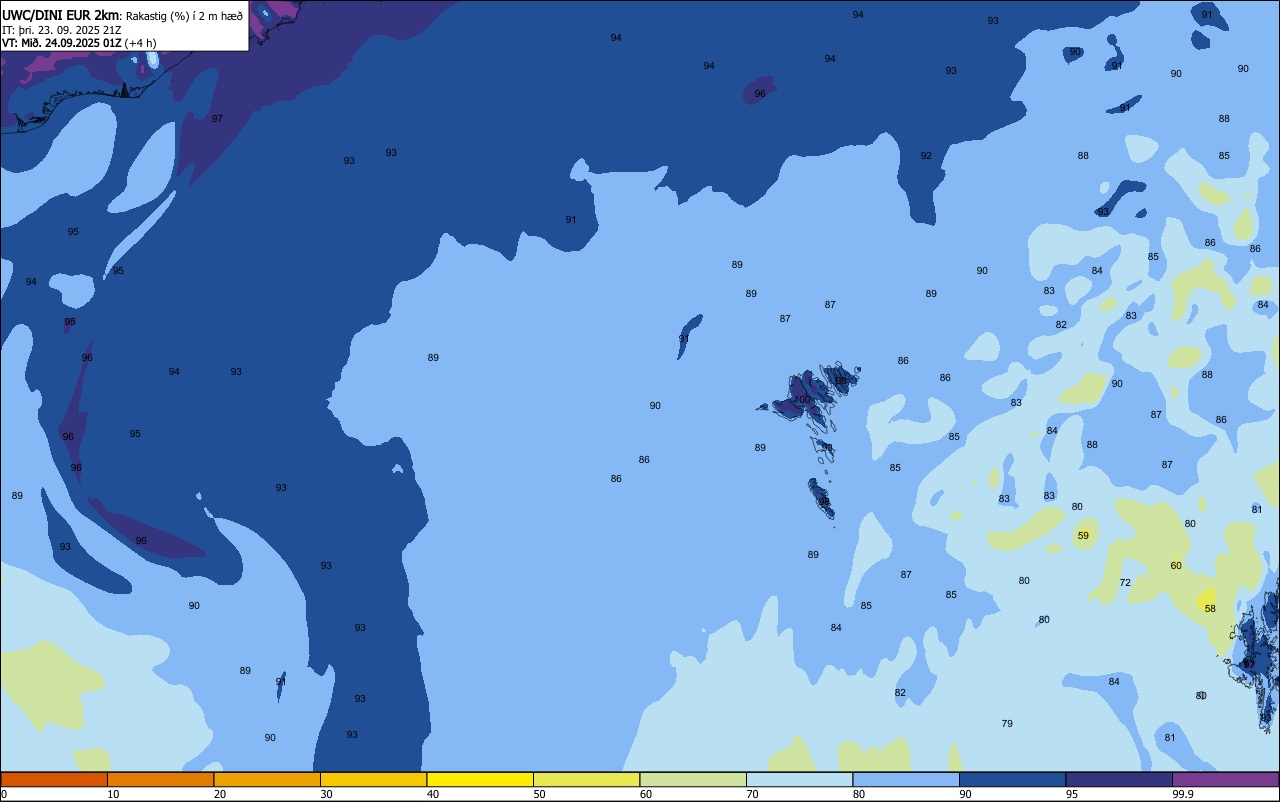Click the "10" legend tick label
This screenshot has width=1280, height=802.
pyautogui.click(x=113, y=794)
